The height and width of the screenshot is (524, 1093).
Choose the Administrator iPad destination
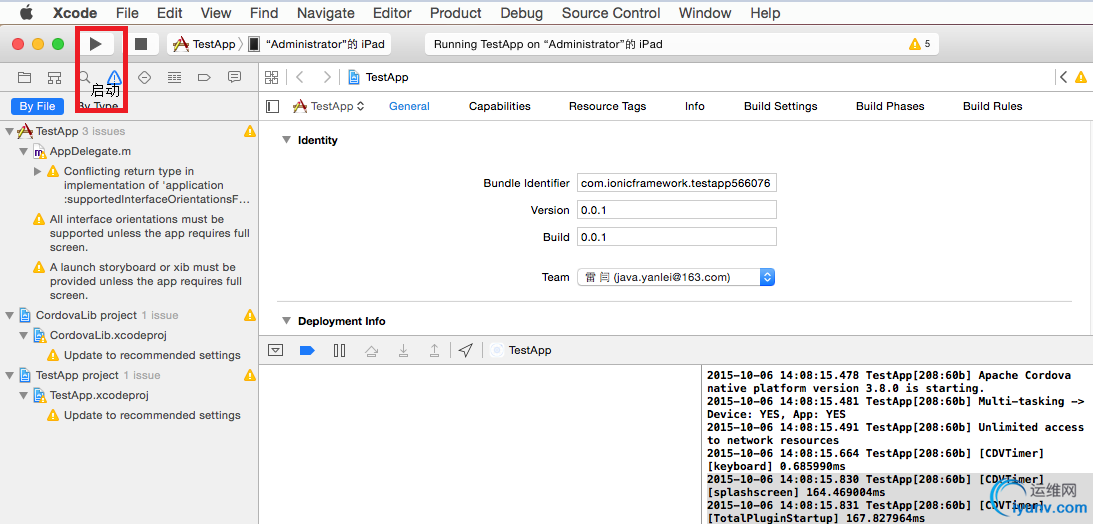click(x=317, y=44)
